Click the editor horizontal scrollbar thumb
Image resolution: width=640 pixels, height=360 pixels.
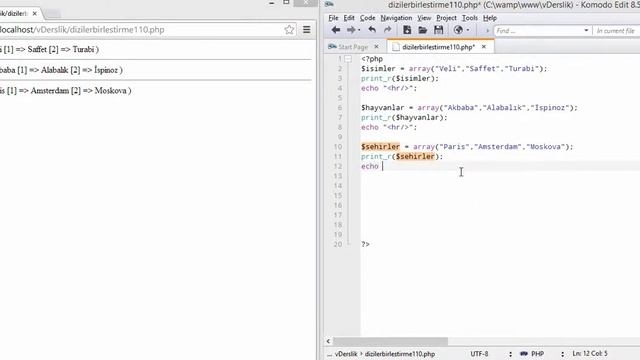tap(390, 341)
